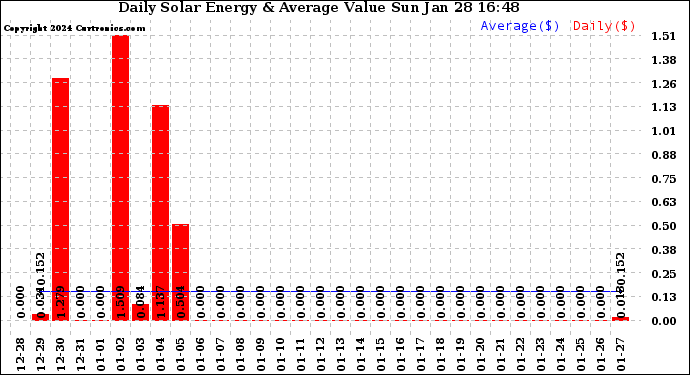
Task: Click the 01-03 date label
Action: 141,354
